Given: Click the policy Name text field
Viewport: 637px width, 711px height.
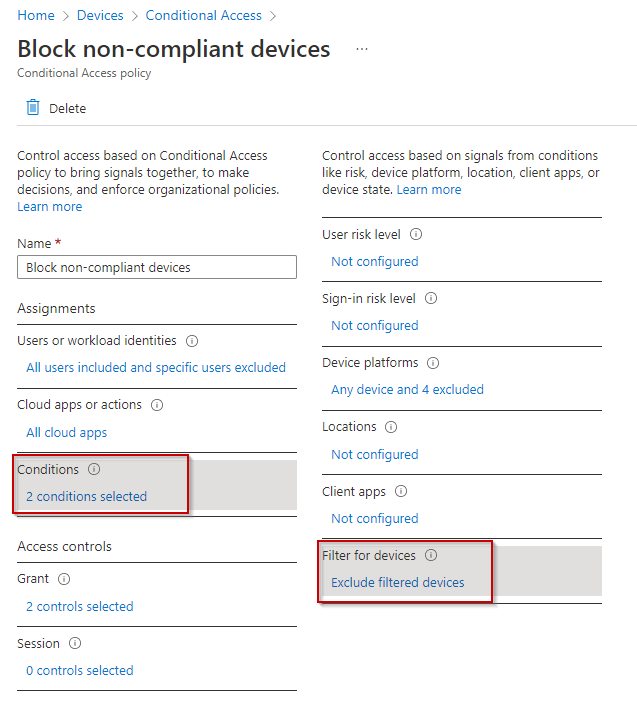Looking at the screenshot, I should point(157,267).
